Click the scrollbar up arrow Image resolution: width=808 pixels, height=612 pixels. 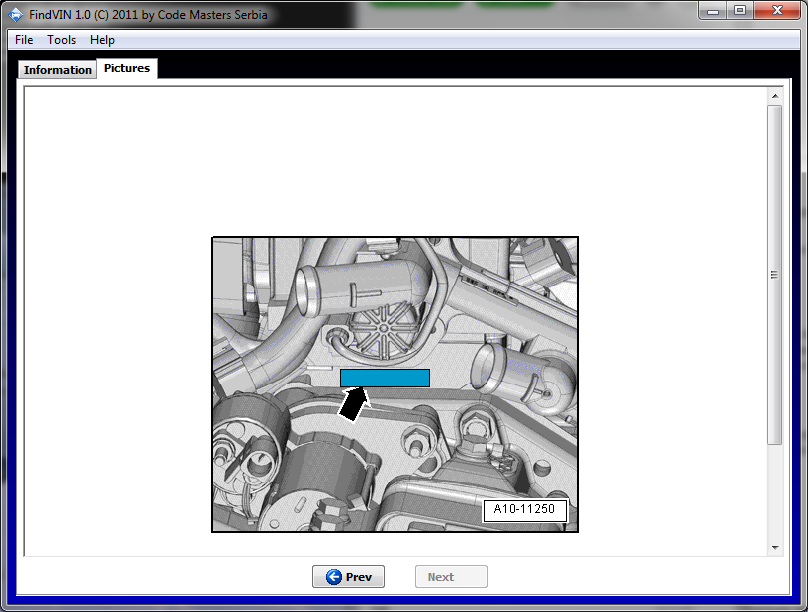pyautogui.click(x=775, y=96)
